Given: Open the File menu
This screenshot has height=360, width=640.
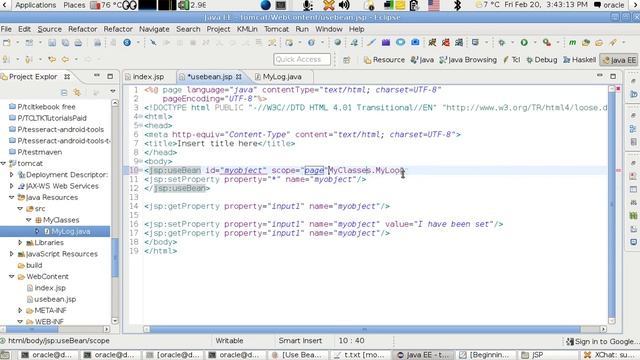Looking at the screenshot, I should pyautogui.click(x=6, y=29).
